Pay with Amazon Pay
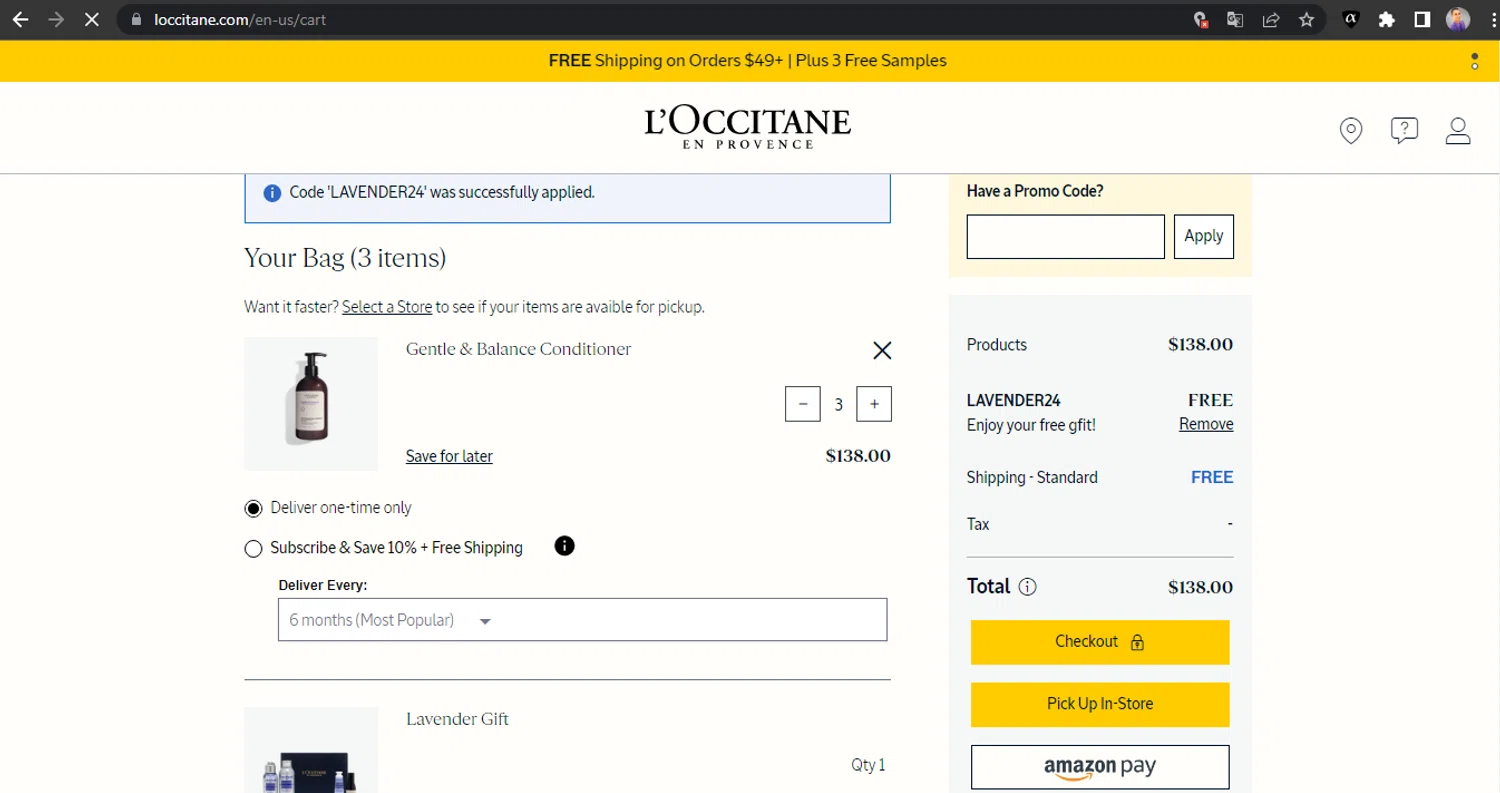Viewport: 1500px width, 793px height. [x=1100, y=768]
